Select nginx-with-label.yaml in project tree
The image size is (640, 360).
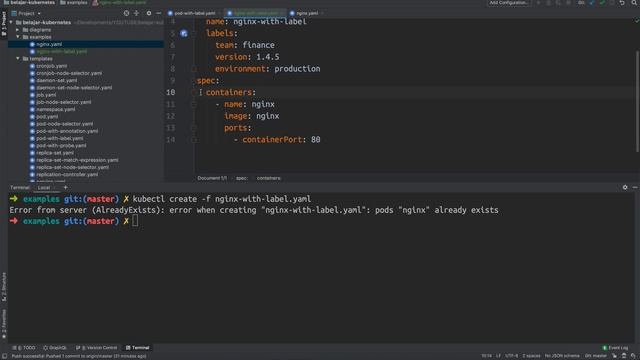tap(61, 51)
